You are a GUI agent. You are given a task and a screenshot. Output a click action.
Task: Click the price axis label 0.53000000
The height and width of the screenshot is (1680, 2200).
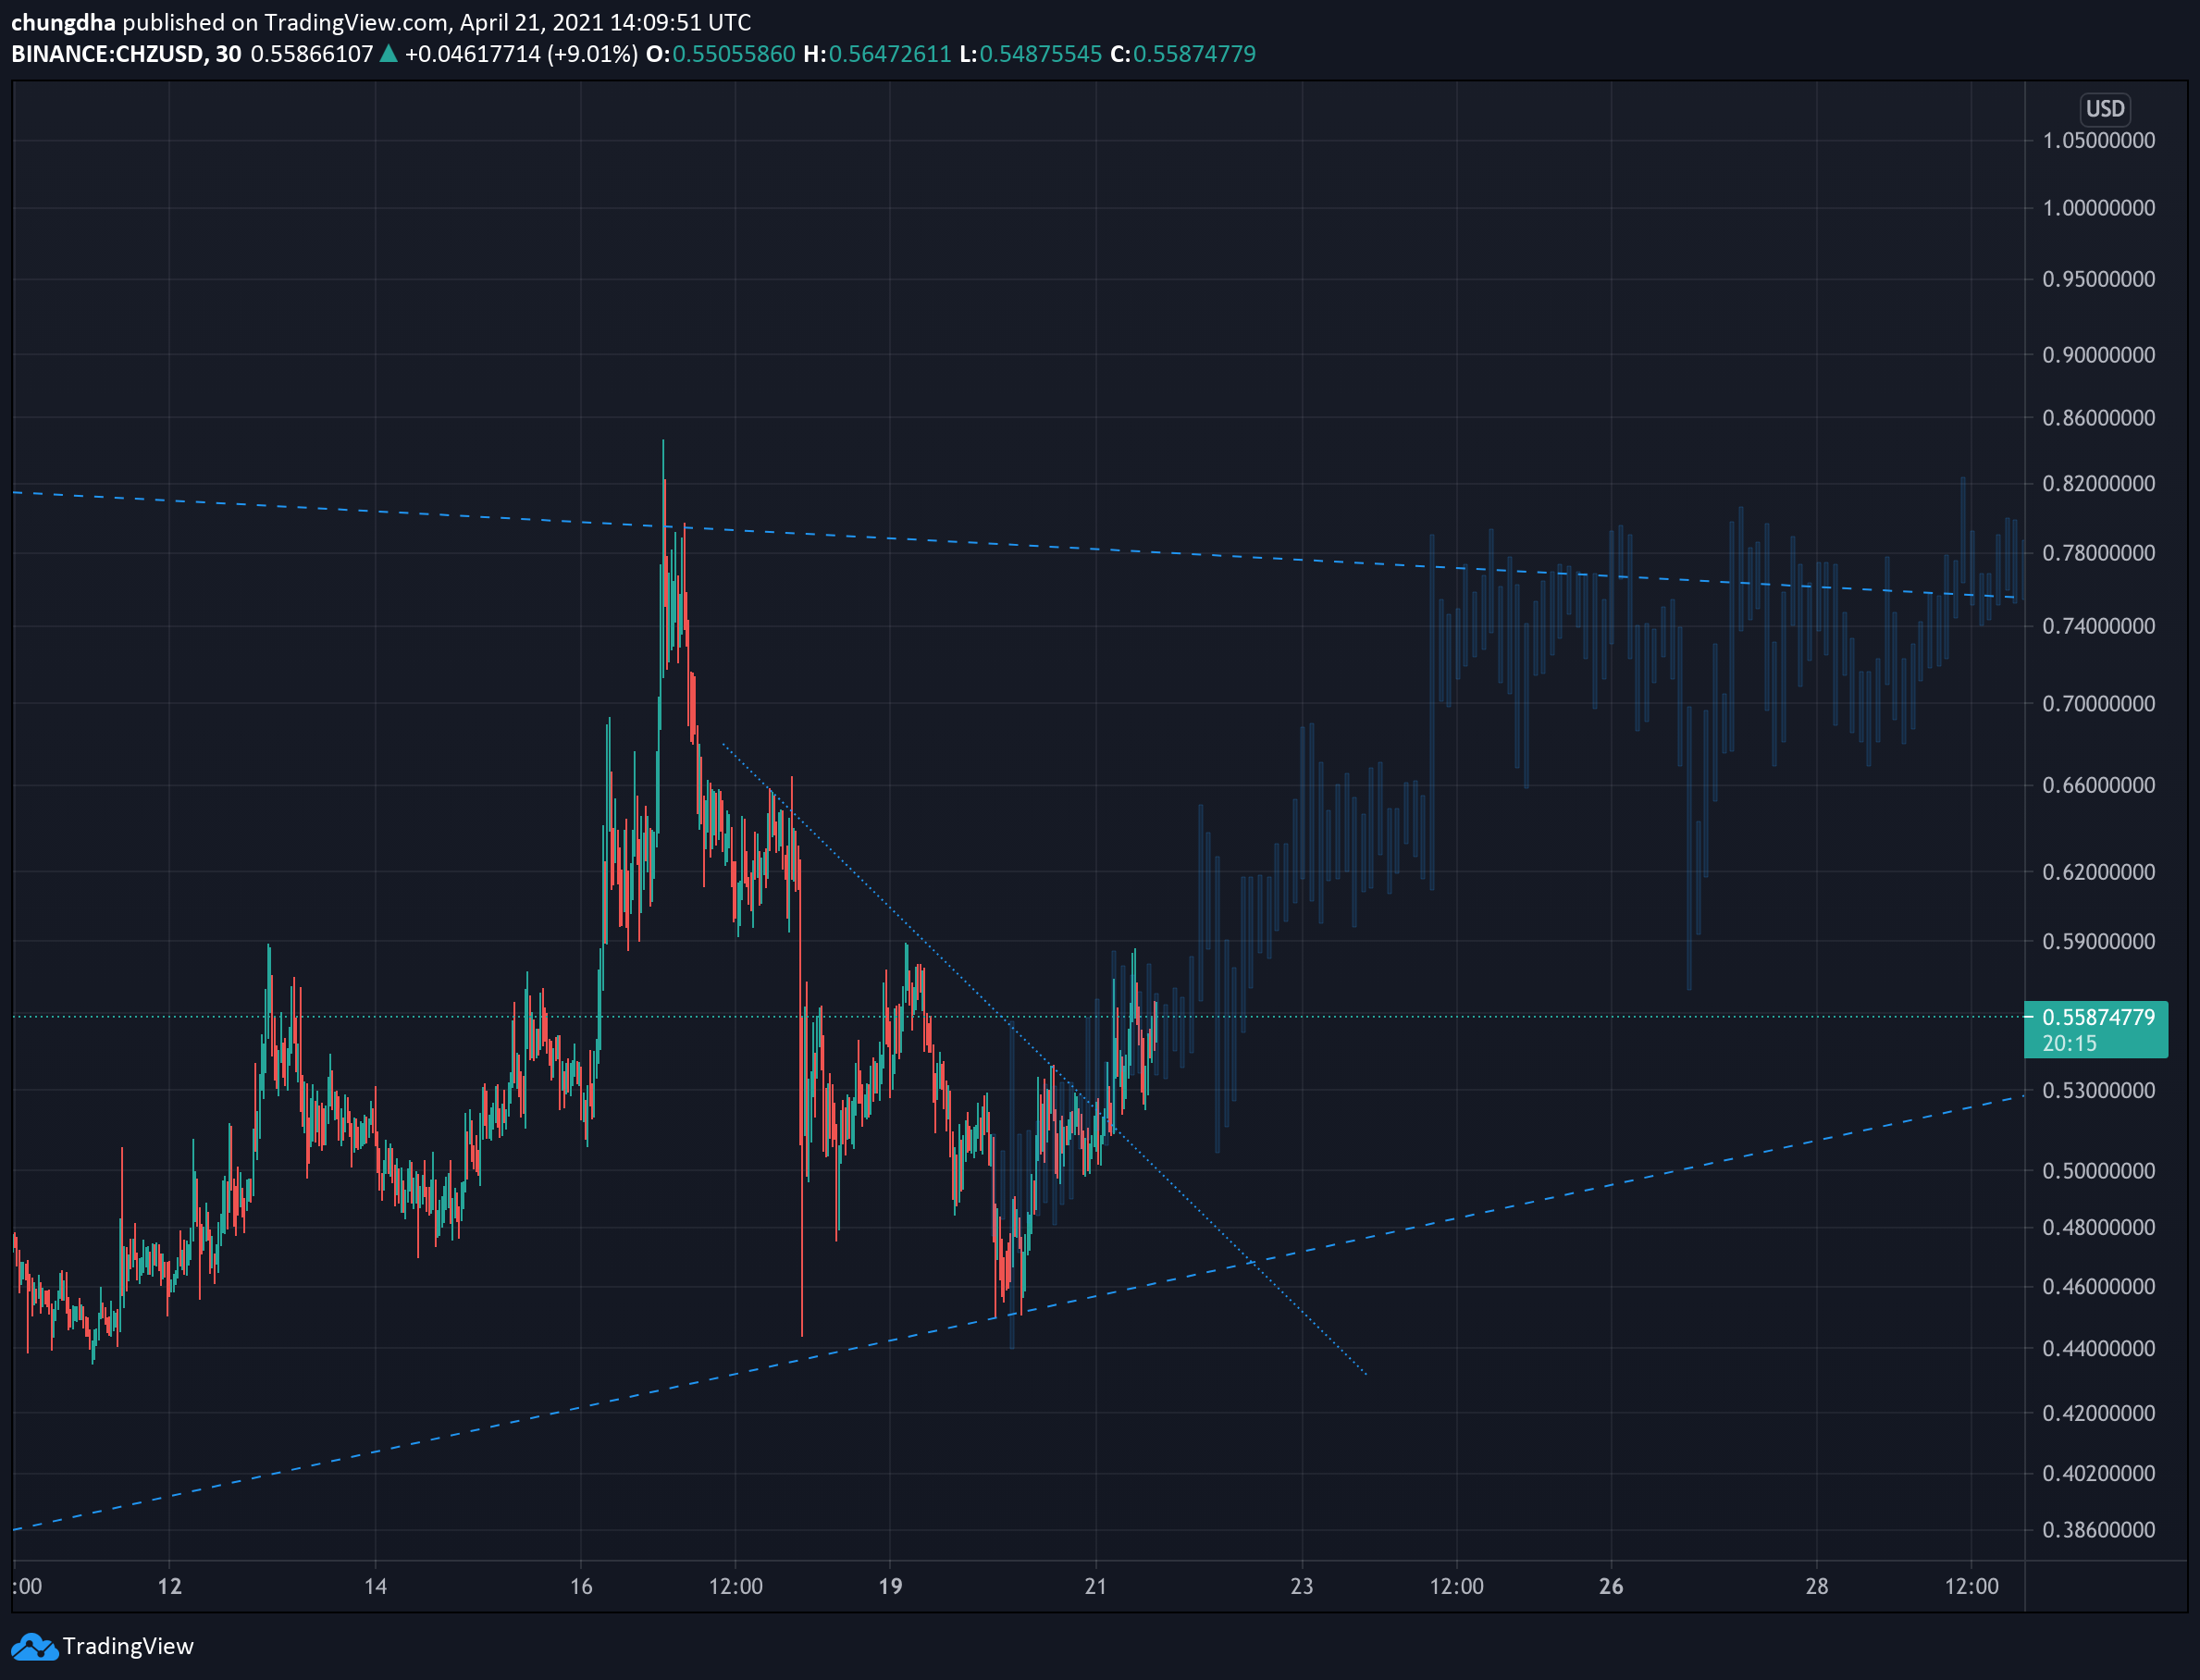(2098, 1091)
